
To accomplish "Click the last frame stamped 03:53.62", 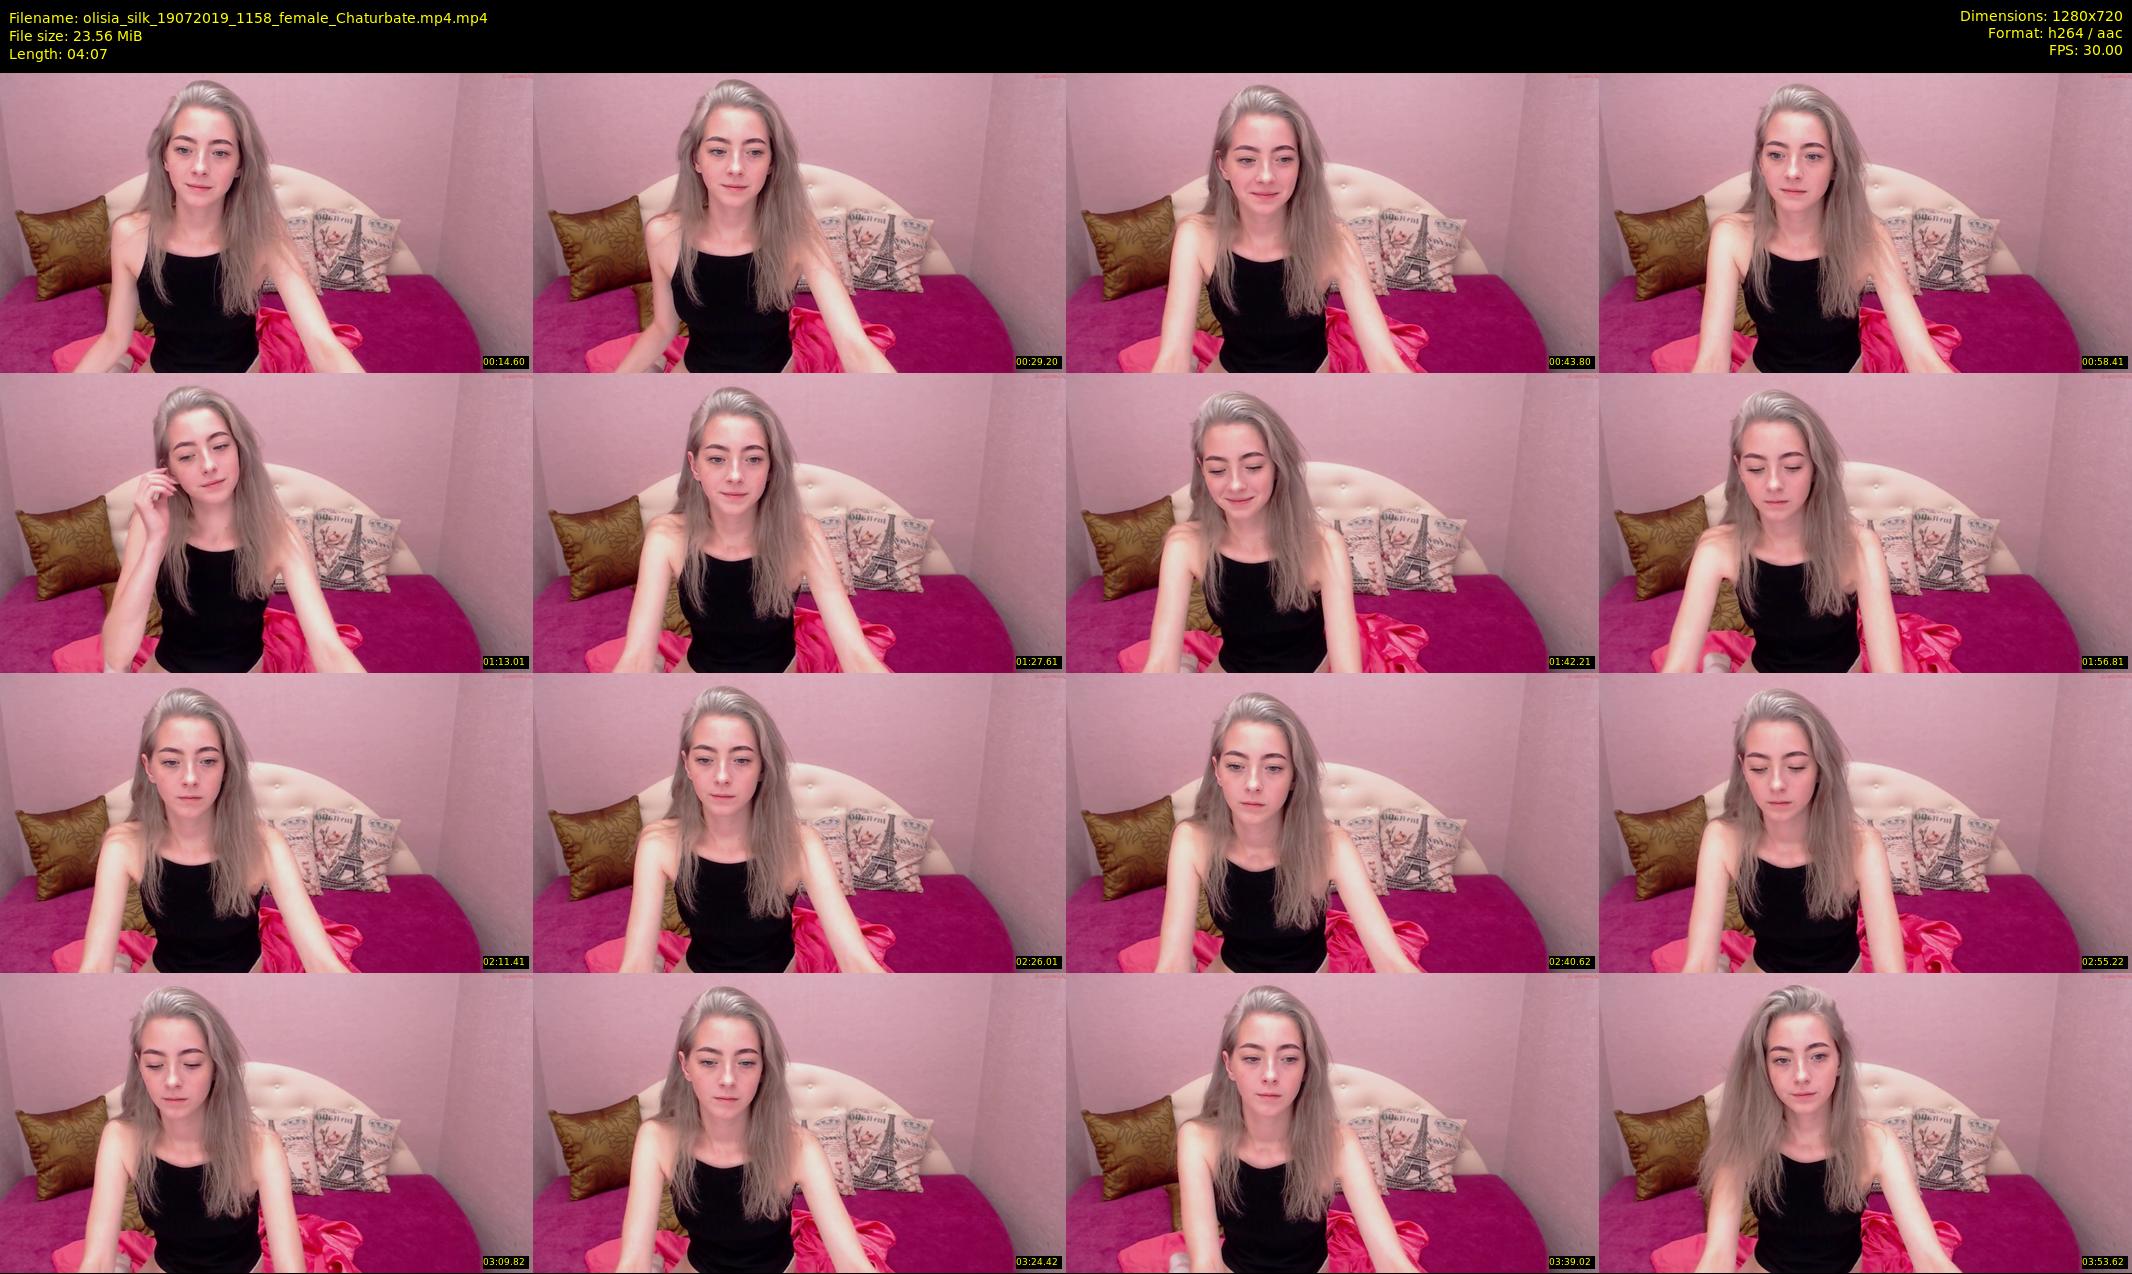I will pos(1865,1122).
